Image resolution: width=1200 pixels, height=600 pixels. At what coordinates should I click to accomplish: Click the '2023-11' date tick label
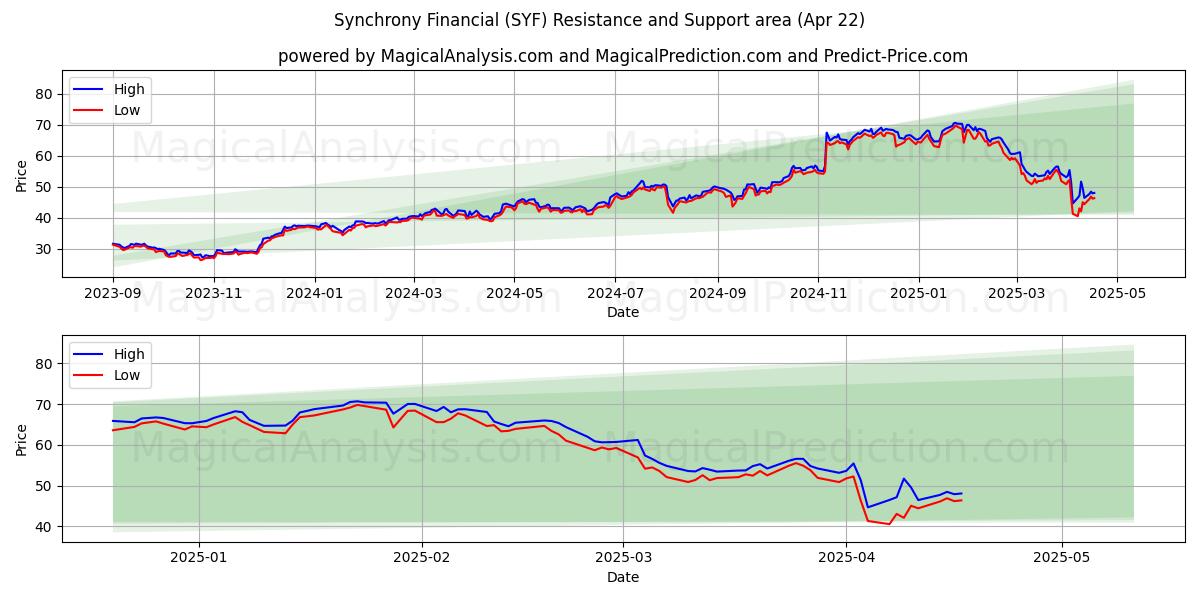point(215,293)
